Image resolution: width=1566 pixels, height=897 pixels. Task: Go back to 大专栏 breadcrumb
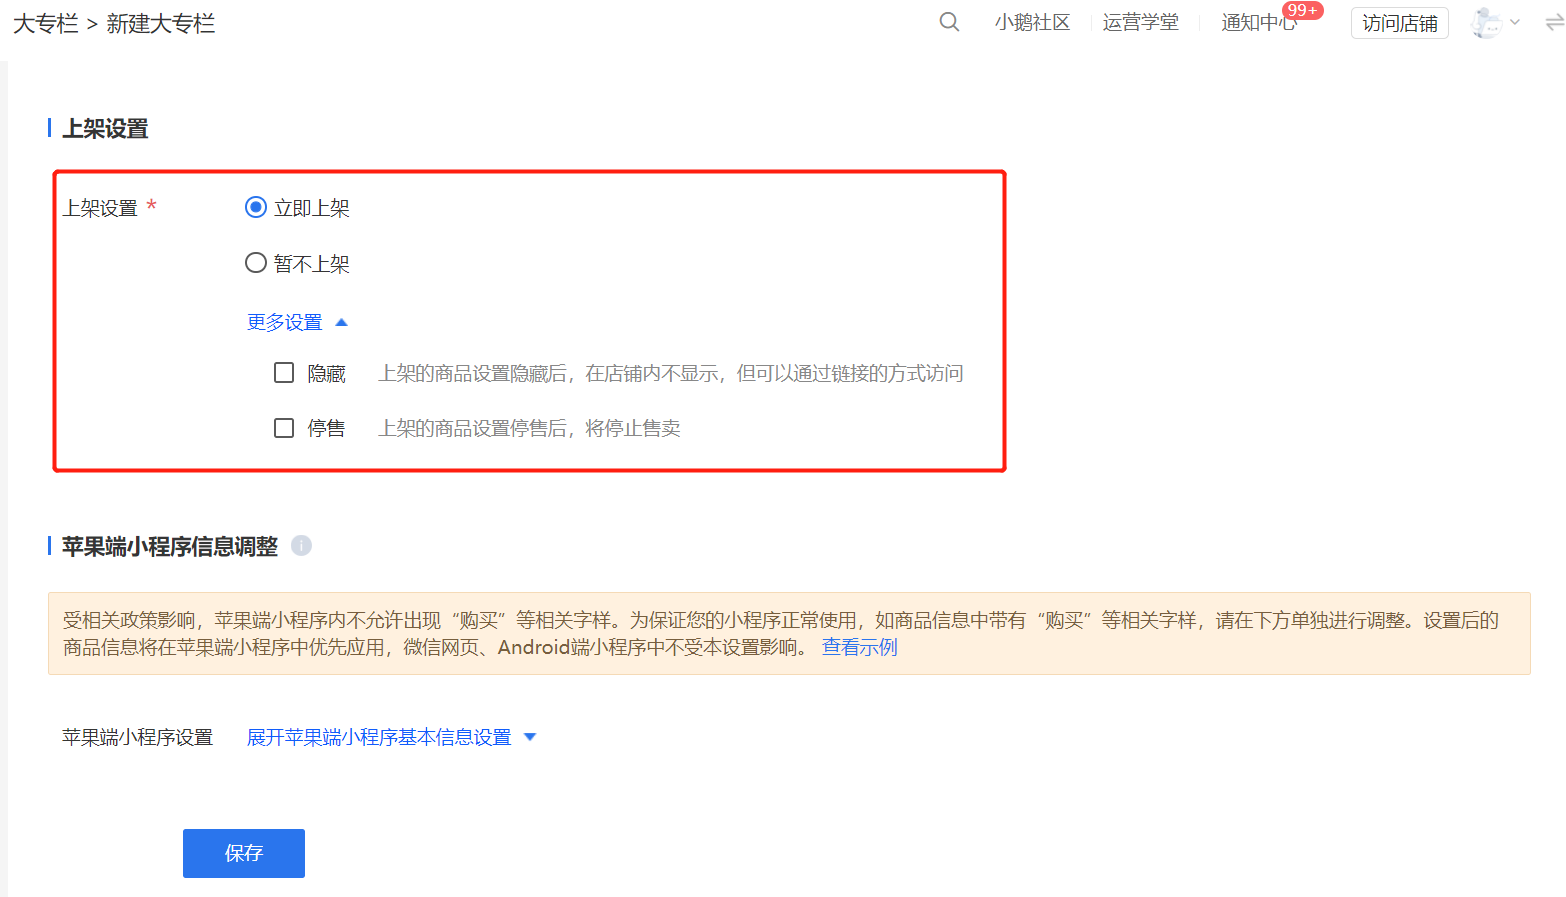pyautogui.click(x=45, y=24)
